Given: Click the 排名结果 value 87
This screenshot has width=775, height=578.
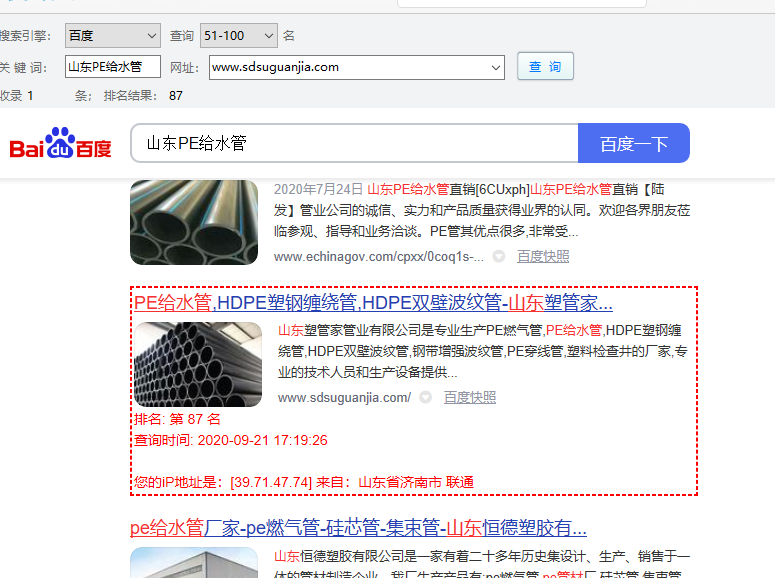Looking at the screenshot, I should tap(175, 95).
